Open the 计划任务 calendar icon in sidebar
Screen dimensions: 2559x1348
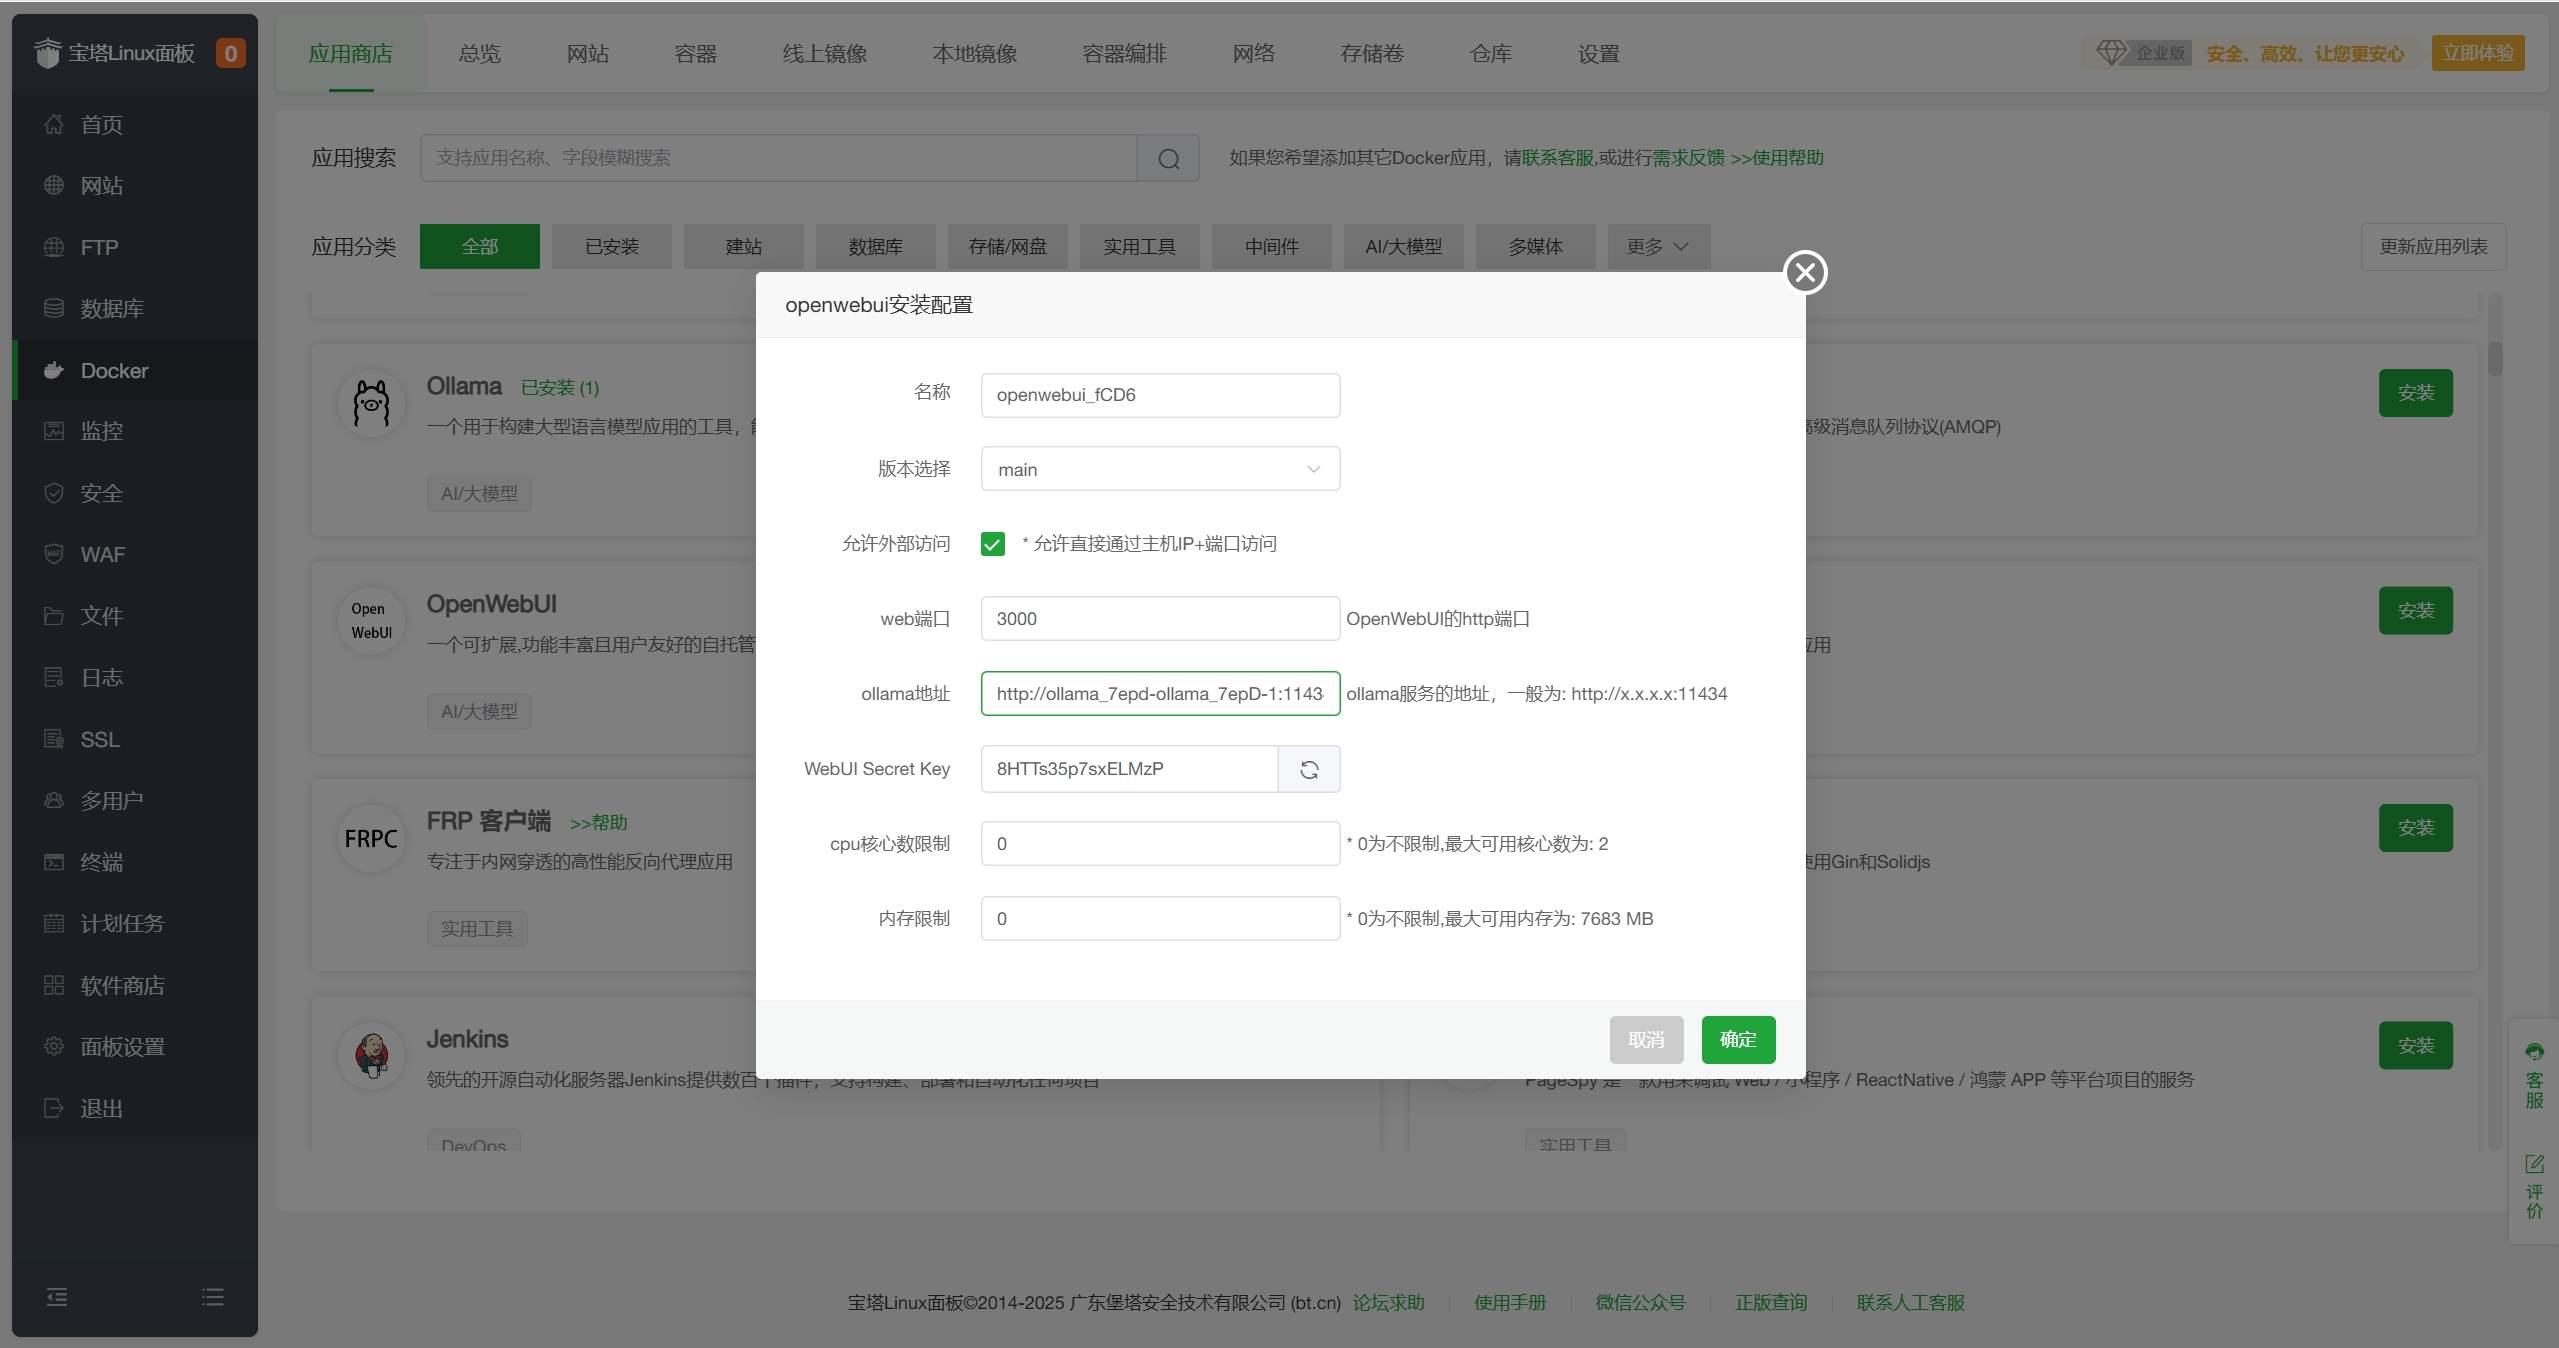[54, 923]
